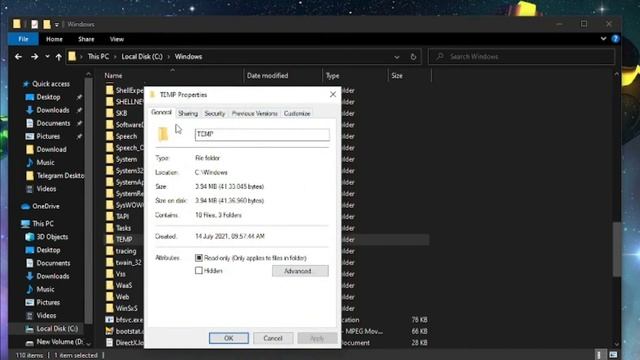Viewport: 640px width, 360px height.
Task: Click the SKB folder icon
Action: click(109, 113)
